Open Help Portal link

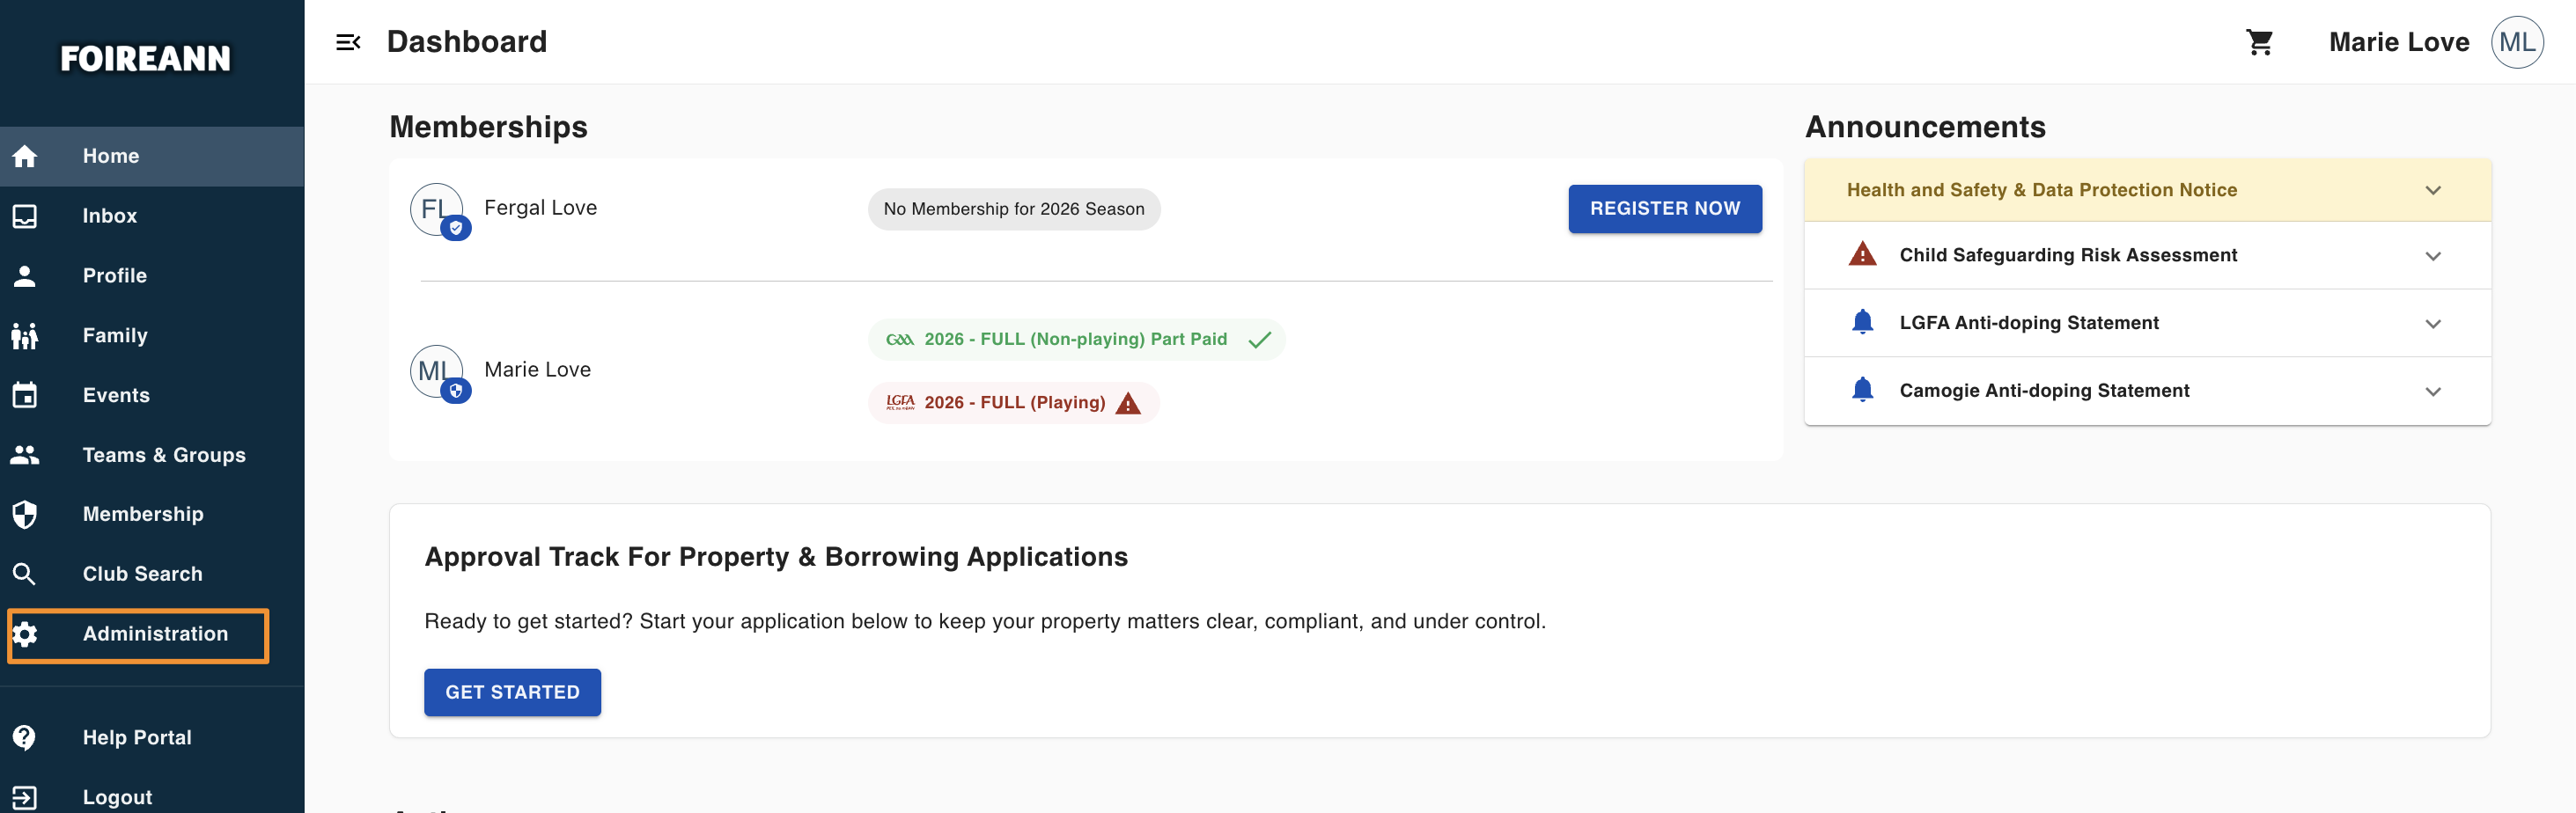click(152, 738)
